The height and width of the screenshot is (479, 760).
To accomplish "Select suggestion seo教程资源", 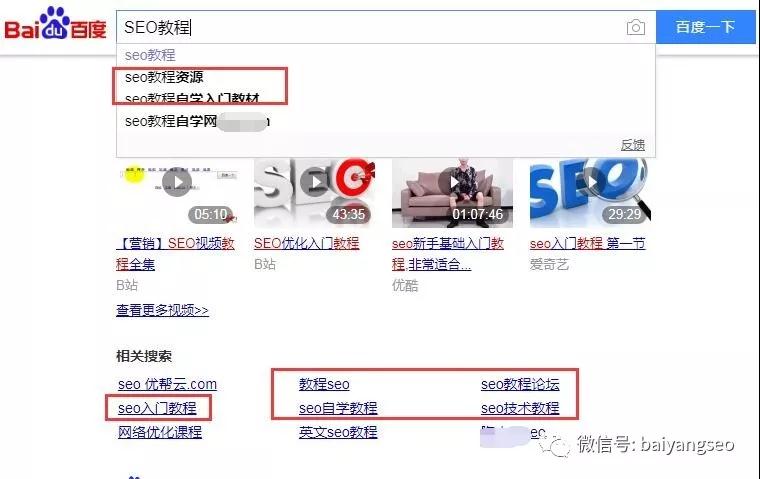I will coord(164,77).
